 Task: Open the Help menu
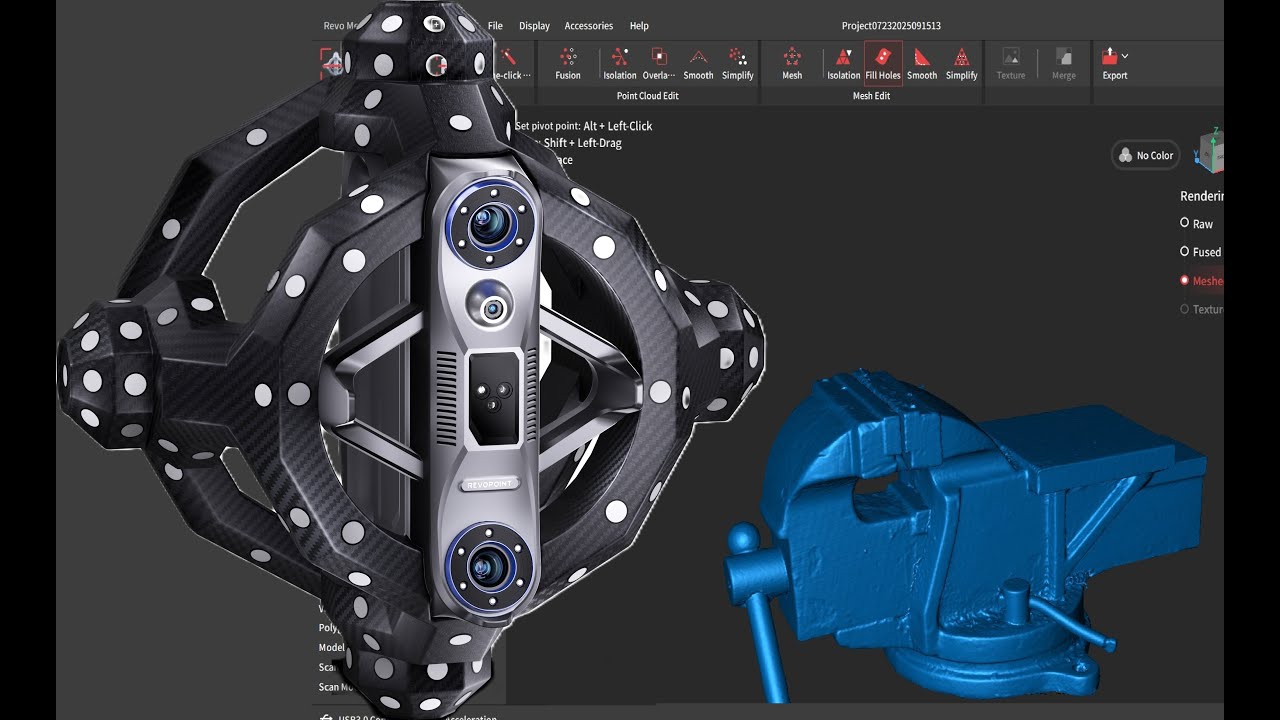click(639, 26)
